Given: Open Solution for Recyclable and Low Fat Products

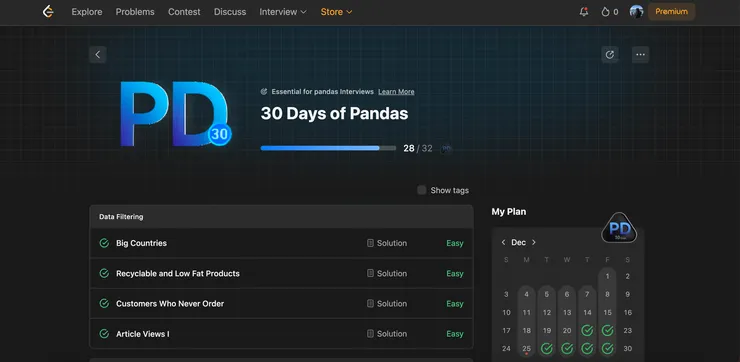Looking at the screenshot, I should point(387,273).
